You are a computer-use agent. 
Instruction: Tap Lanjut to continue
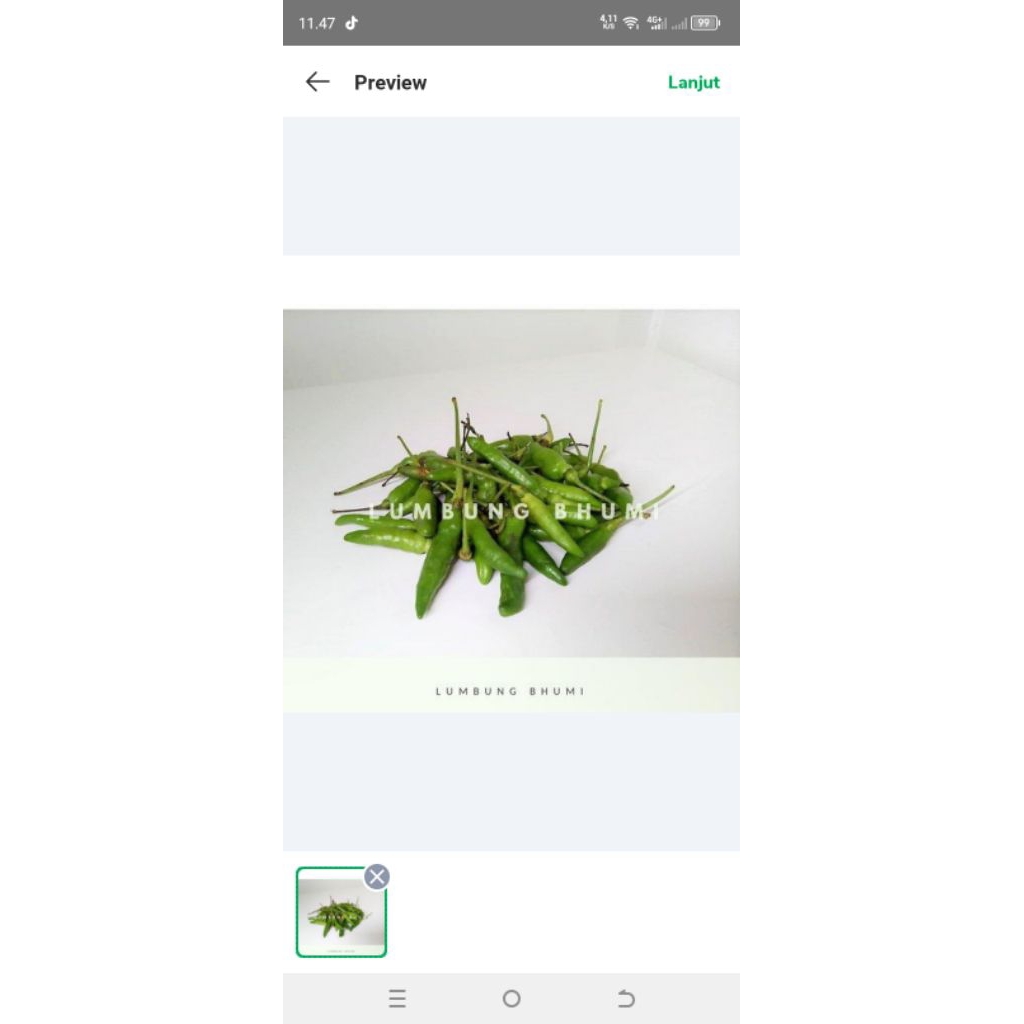coord(693,82)
